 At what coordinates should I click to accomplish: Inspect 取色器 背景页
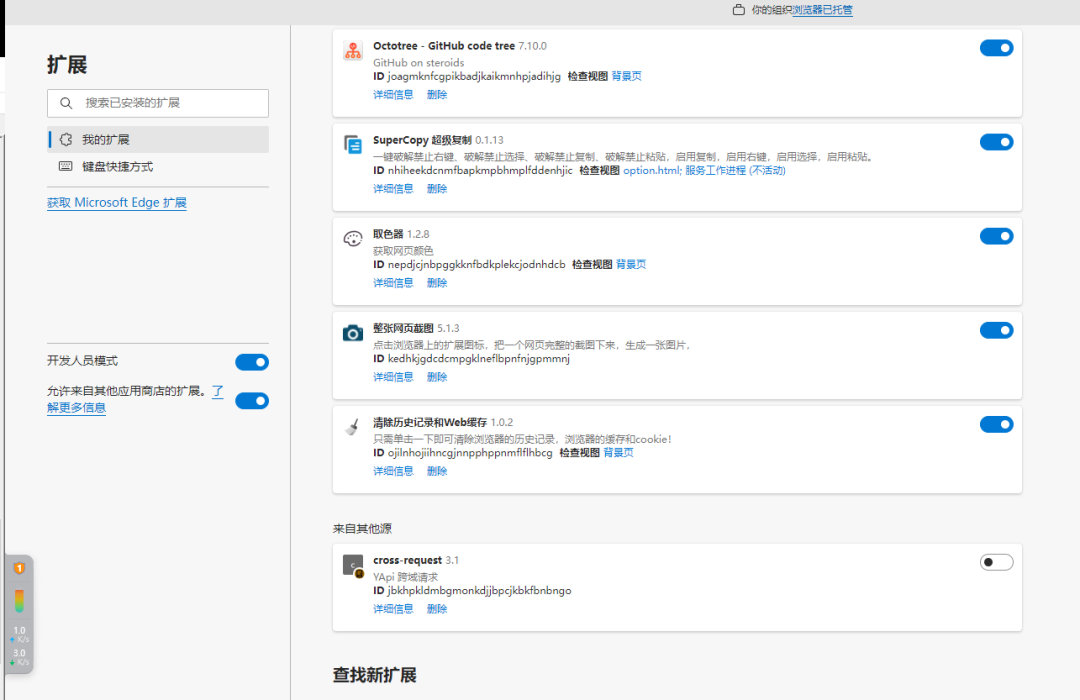631,264
